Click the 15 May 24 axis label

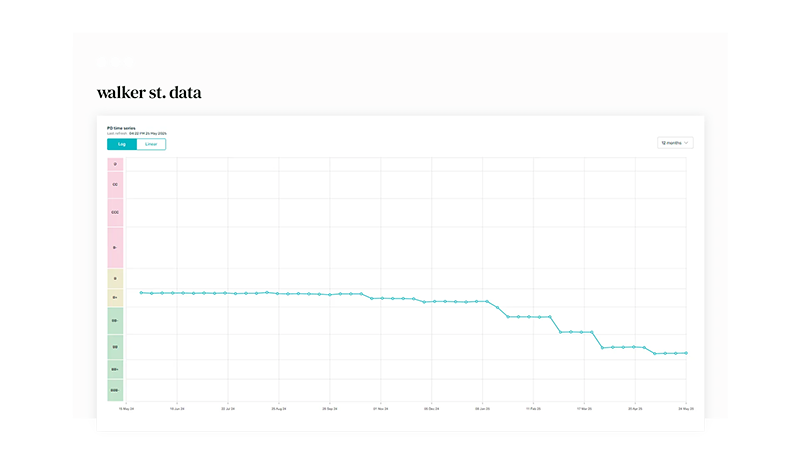(126, 408)
